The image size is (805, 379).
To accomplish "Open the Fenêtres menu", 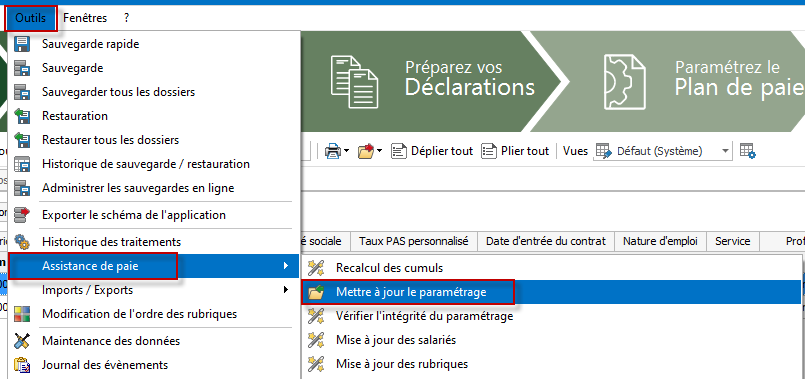I will click(x=85, y=18).
